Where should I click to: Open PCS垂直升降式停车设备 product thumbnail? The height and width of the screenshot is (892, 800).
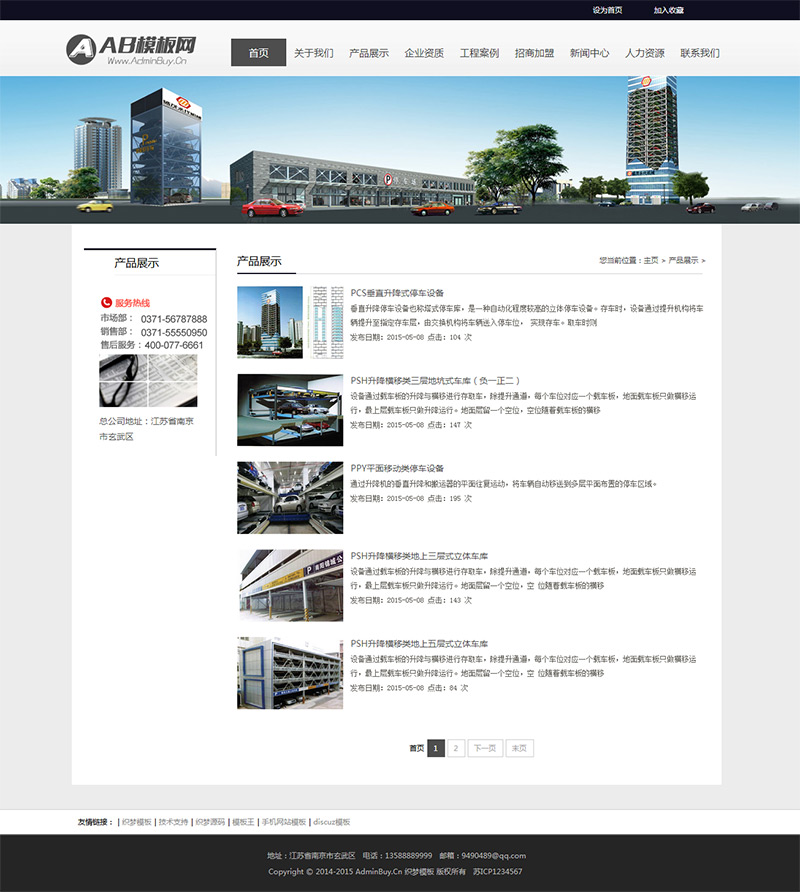coord(290,323)
